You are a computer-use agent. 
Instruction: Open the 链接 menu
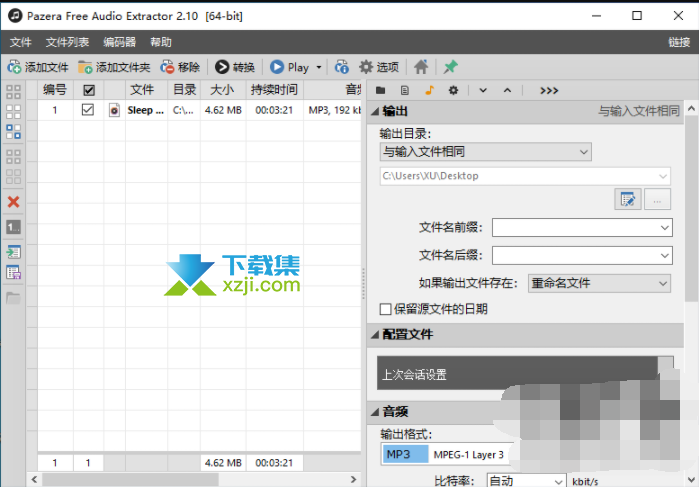point(679,42)
